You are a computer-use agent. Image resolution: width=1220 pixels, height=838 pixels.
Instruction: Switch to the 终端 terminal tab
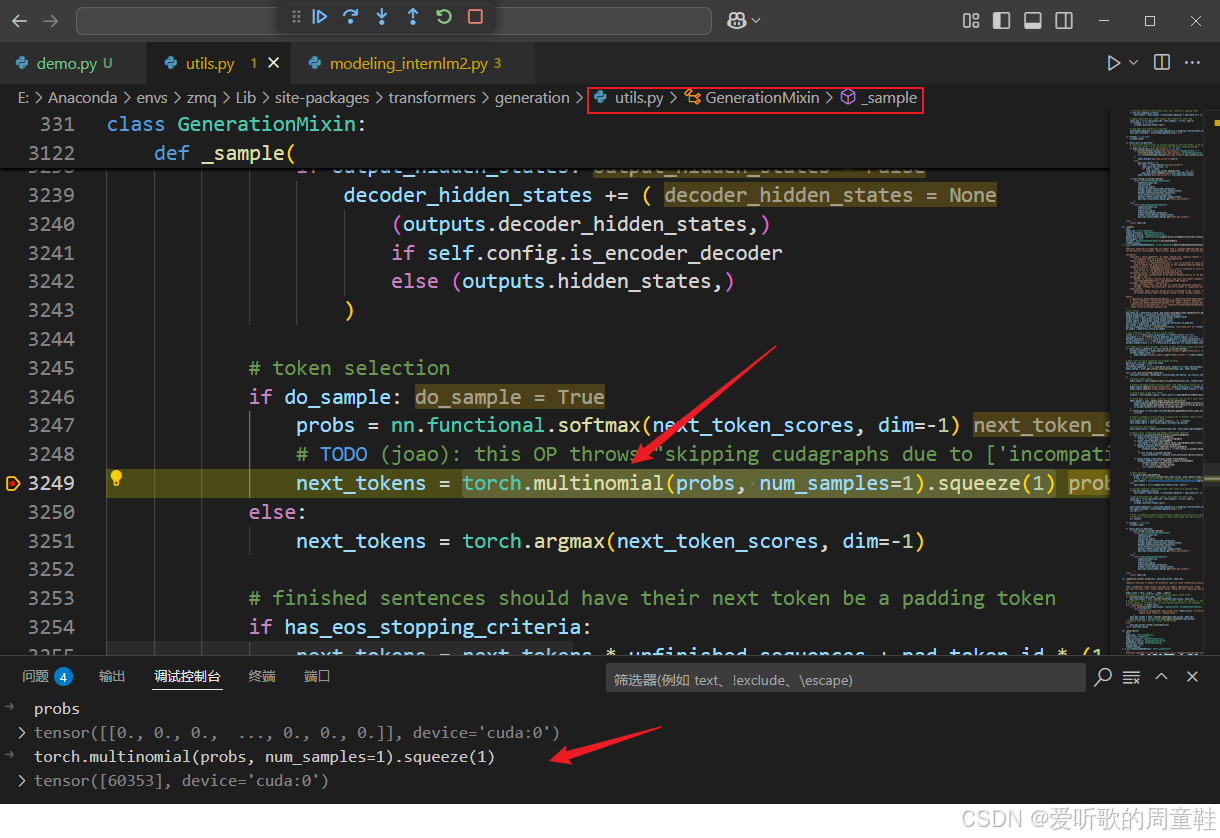262,677
